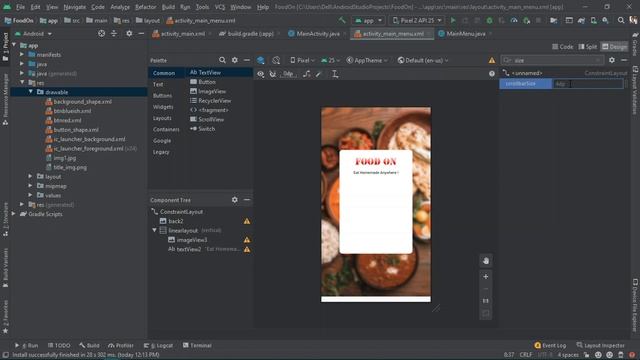
Task: Open the Refactor menu
Action: (x=146, y=7)
